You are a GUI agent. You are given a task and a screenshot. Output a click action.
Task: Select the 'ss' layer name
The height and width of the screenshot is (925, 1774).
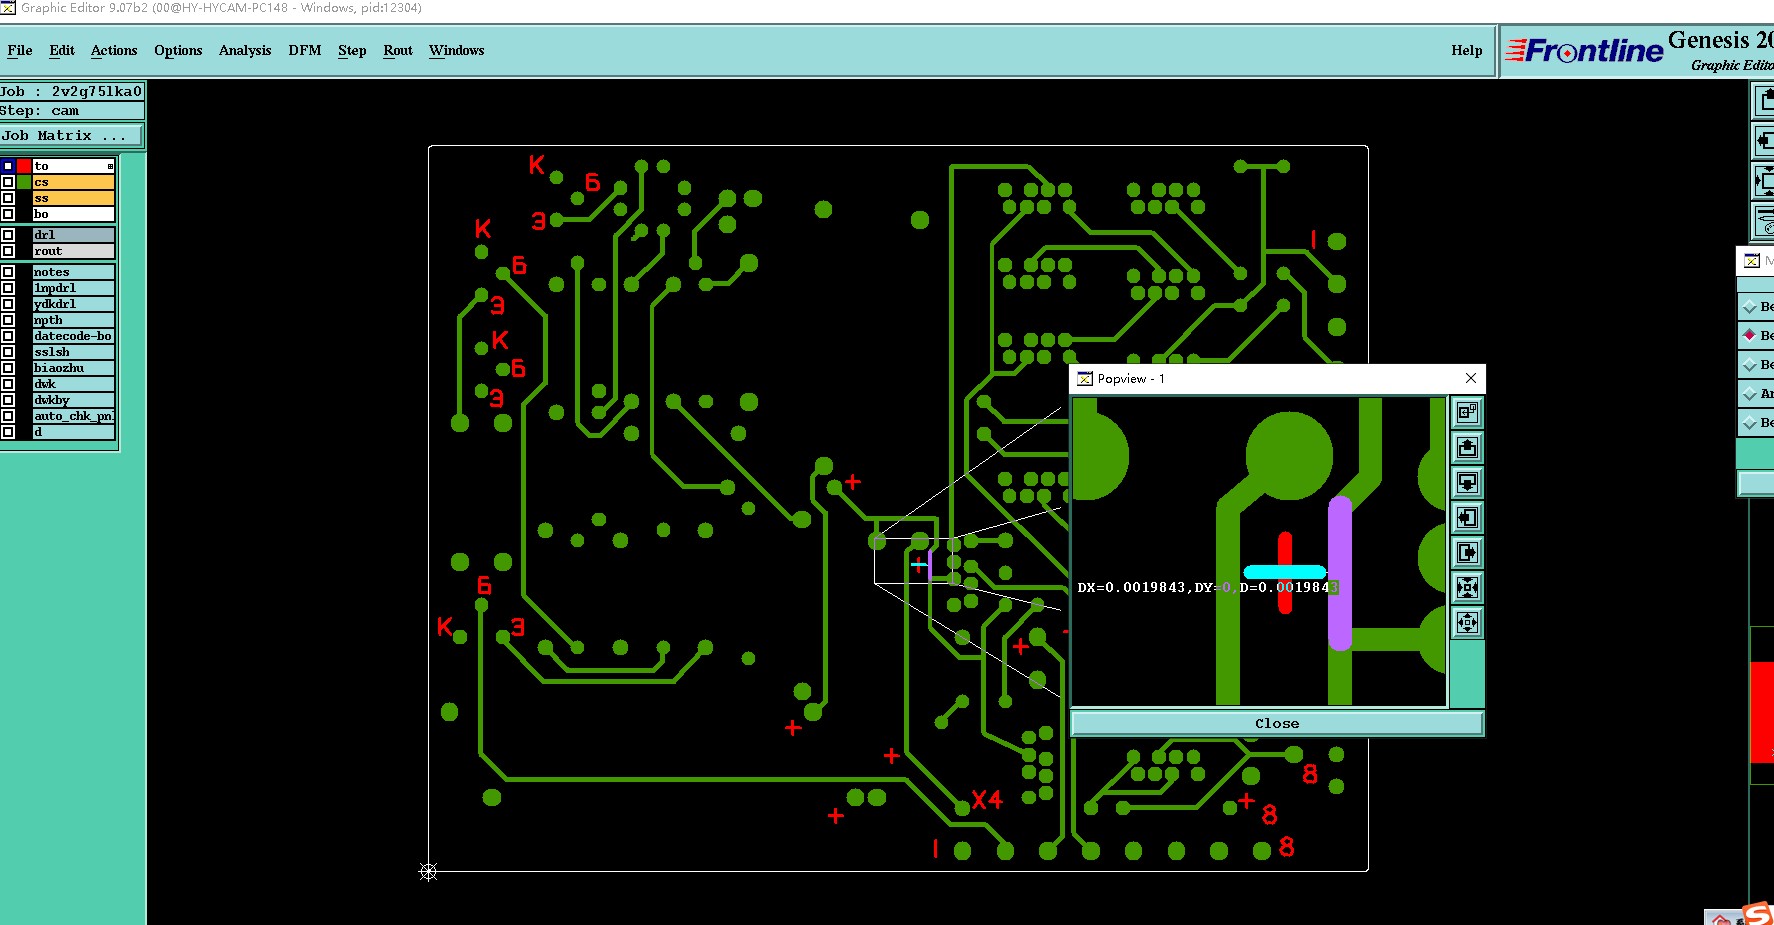pos(74,198)
